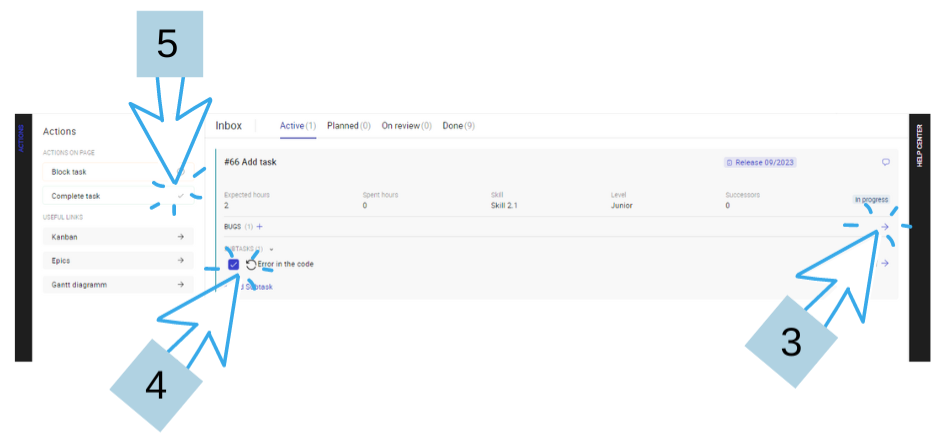Expand the vertical HELP CENTER side panel

tap(917, 147)
